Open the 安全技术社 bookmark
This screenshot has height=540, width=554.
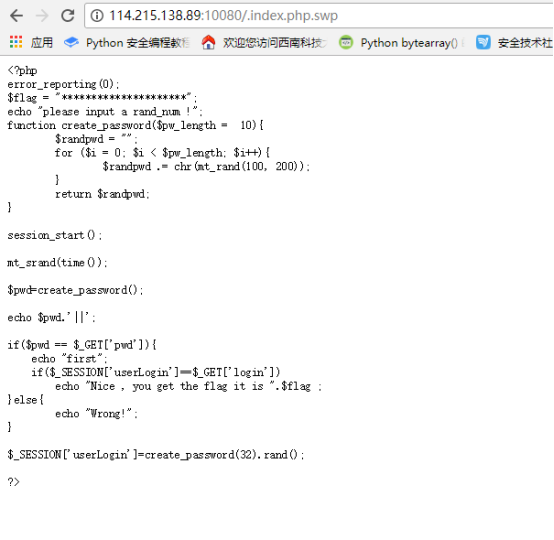click(525, 43)
